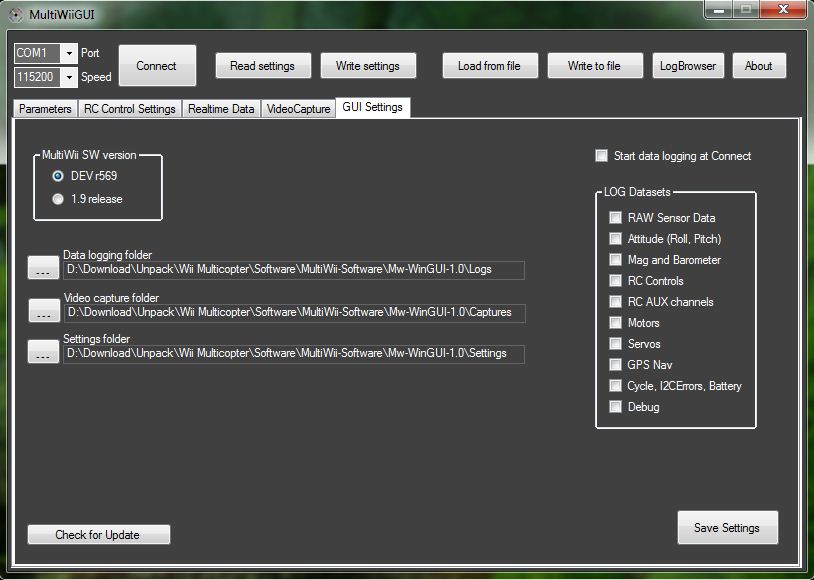Minimize the MultiWiiGUI window

tap(718, 9)
